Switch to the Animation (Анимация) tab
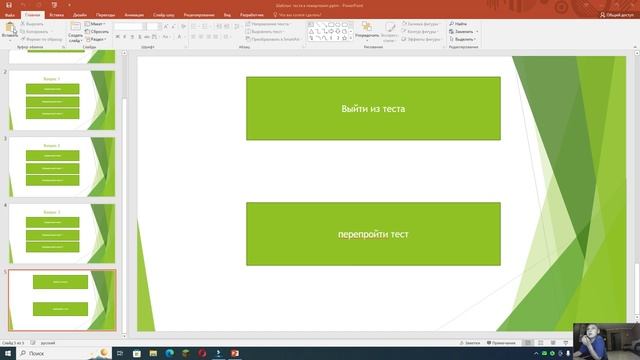Viewport: 640px width, 360px height. coord(134,15)
